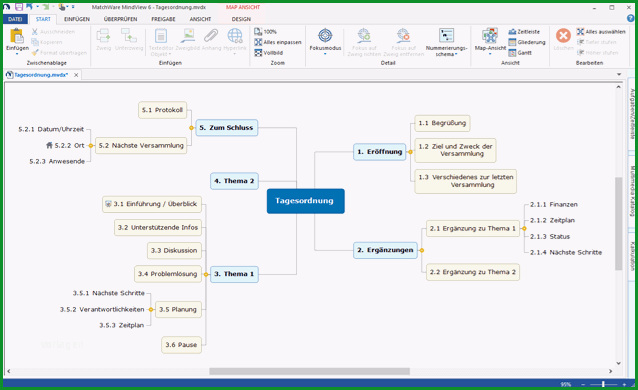The width and height of the screenshot is (638, 390).
Task: Click Fokus auf Zweig entfernen icon
Action: (x=403, y=35)
